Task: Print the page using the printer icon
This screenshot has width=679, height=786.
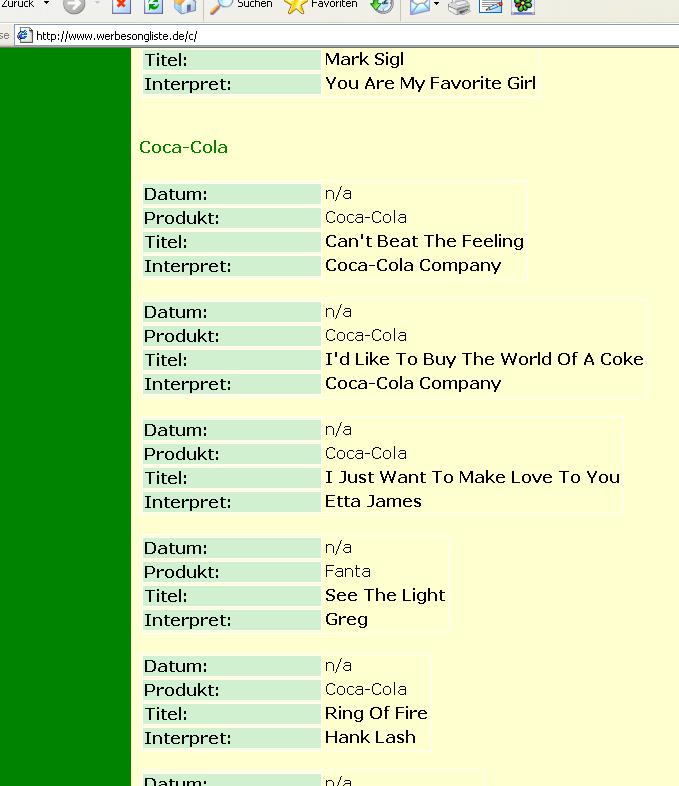Action: pyautogui.click(x=459, y=6)
